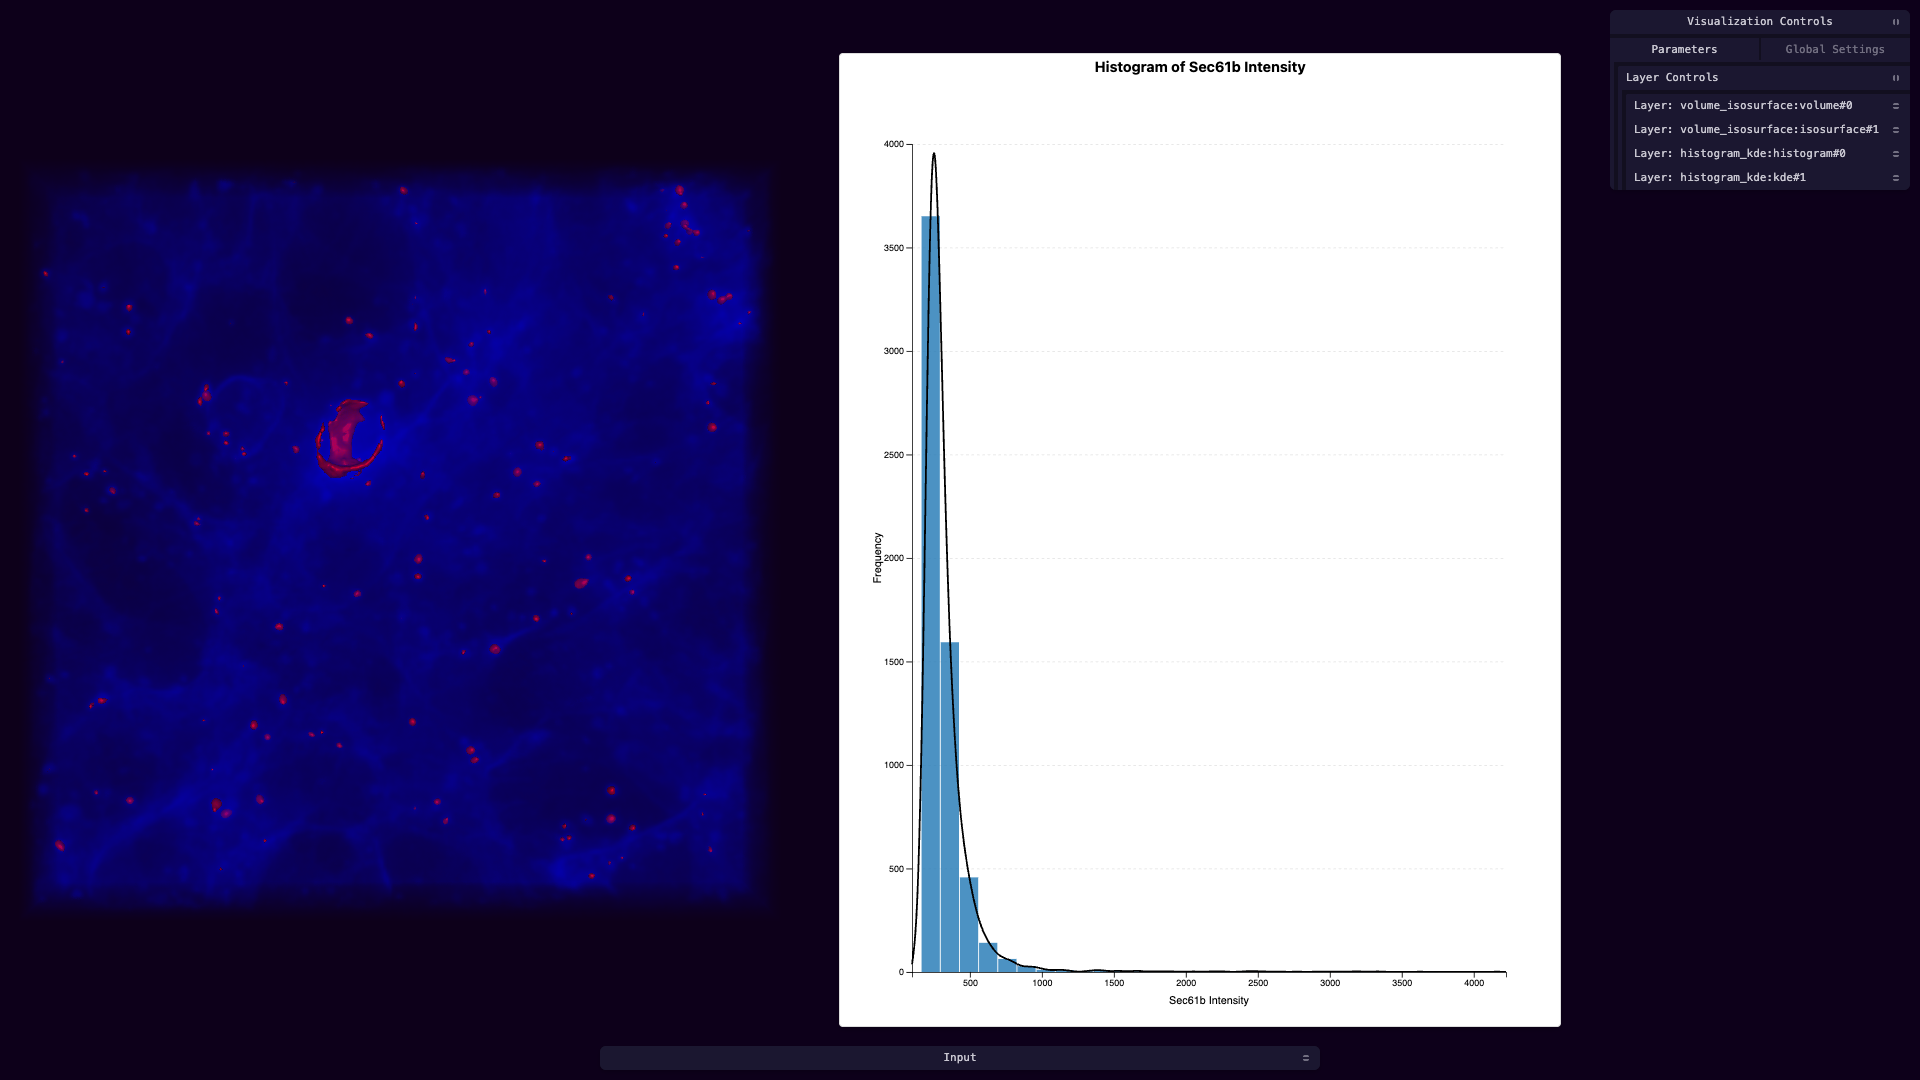The height and width of the screenshot is (1080, 1920).
Task: Select the "Layer: histogram_kde:histogram#0" label
Action: click(1739, 154)
